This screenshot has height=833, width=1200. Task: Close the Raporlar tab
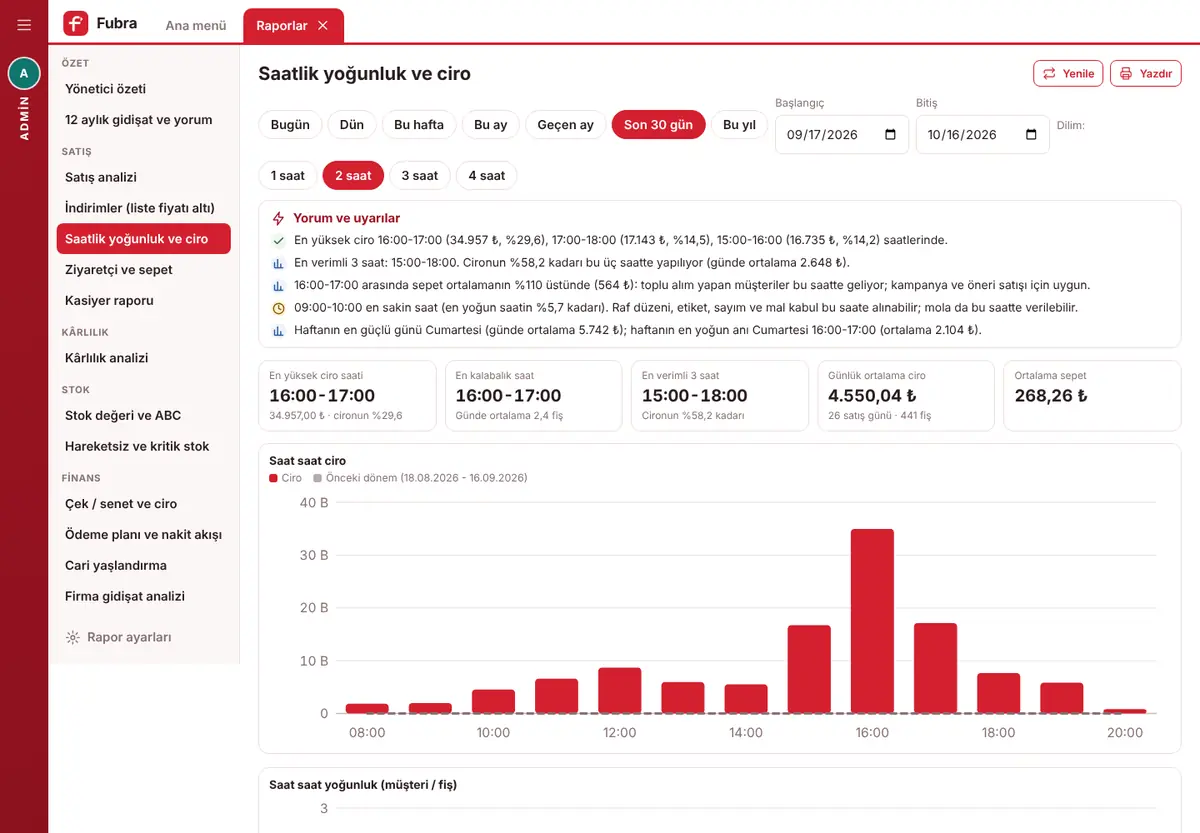322,26
